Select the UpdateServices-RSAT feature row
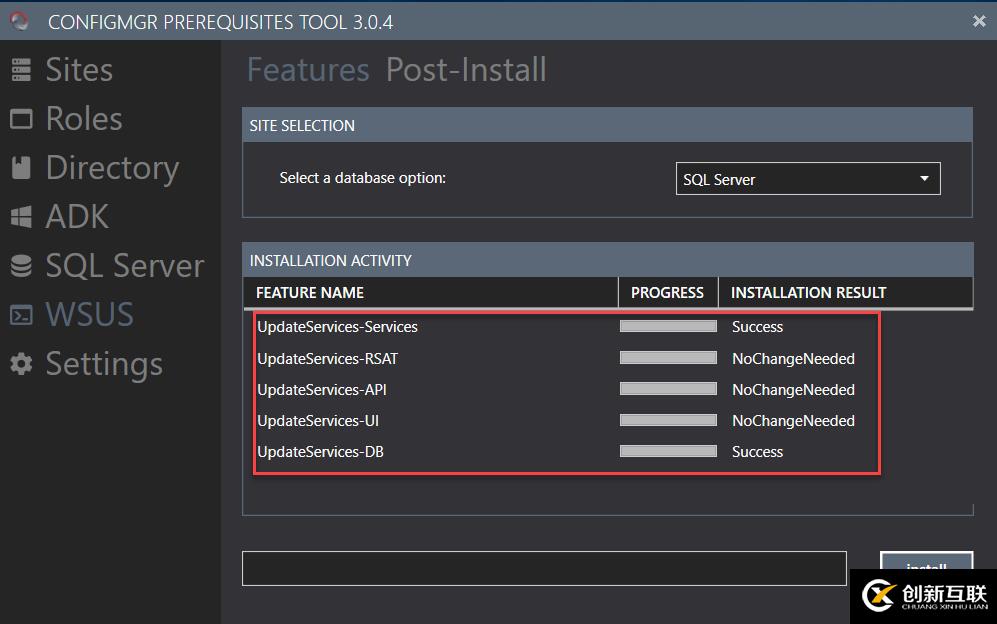Screen dimensions: 997x624 pyautogui.click(x=327, y=359)
